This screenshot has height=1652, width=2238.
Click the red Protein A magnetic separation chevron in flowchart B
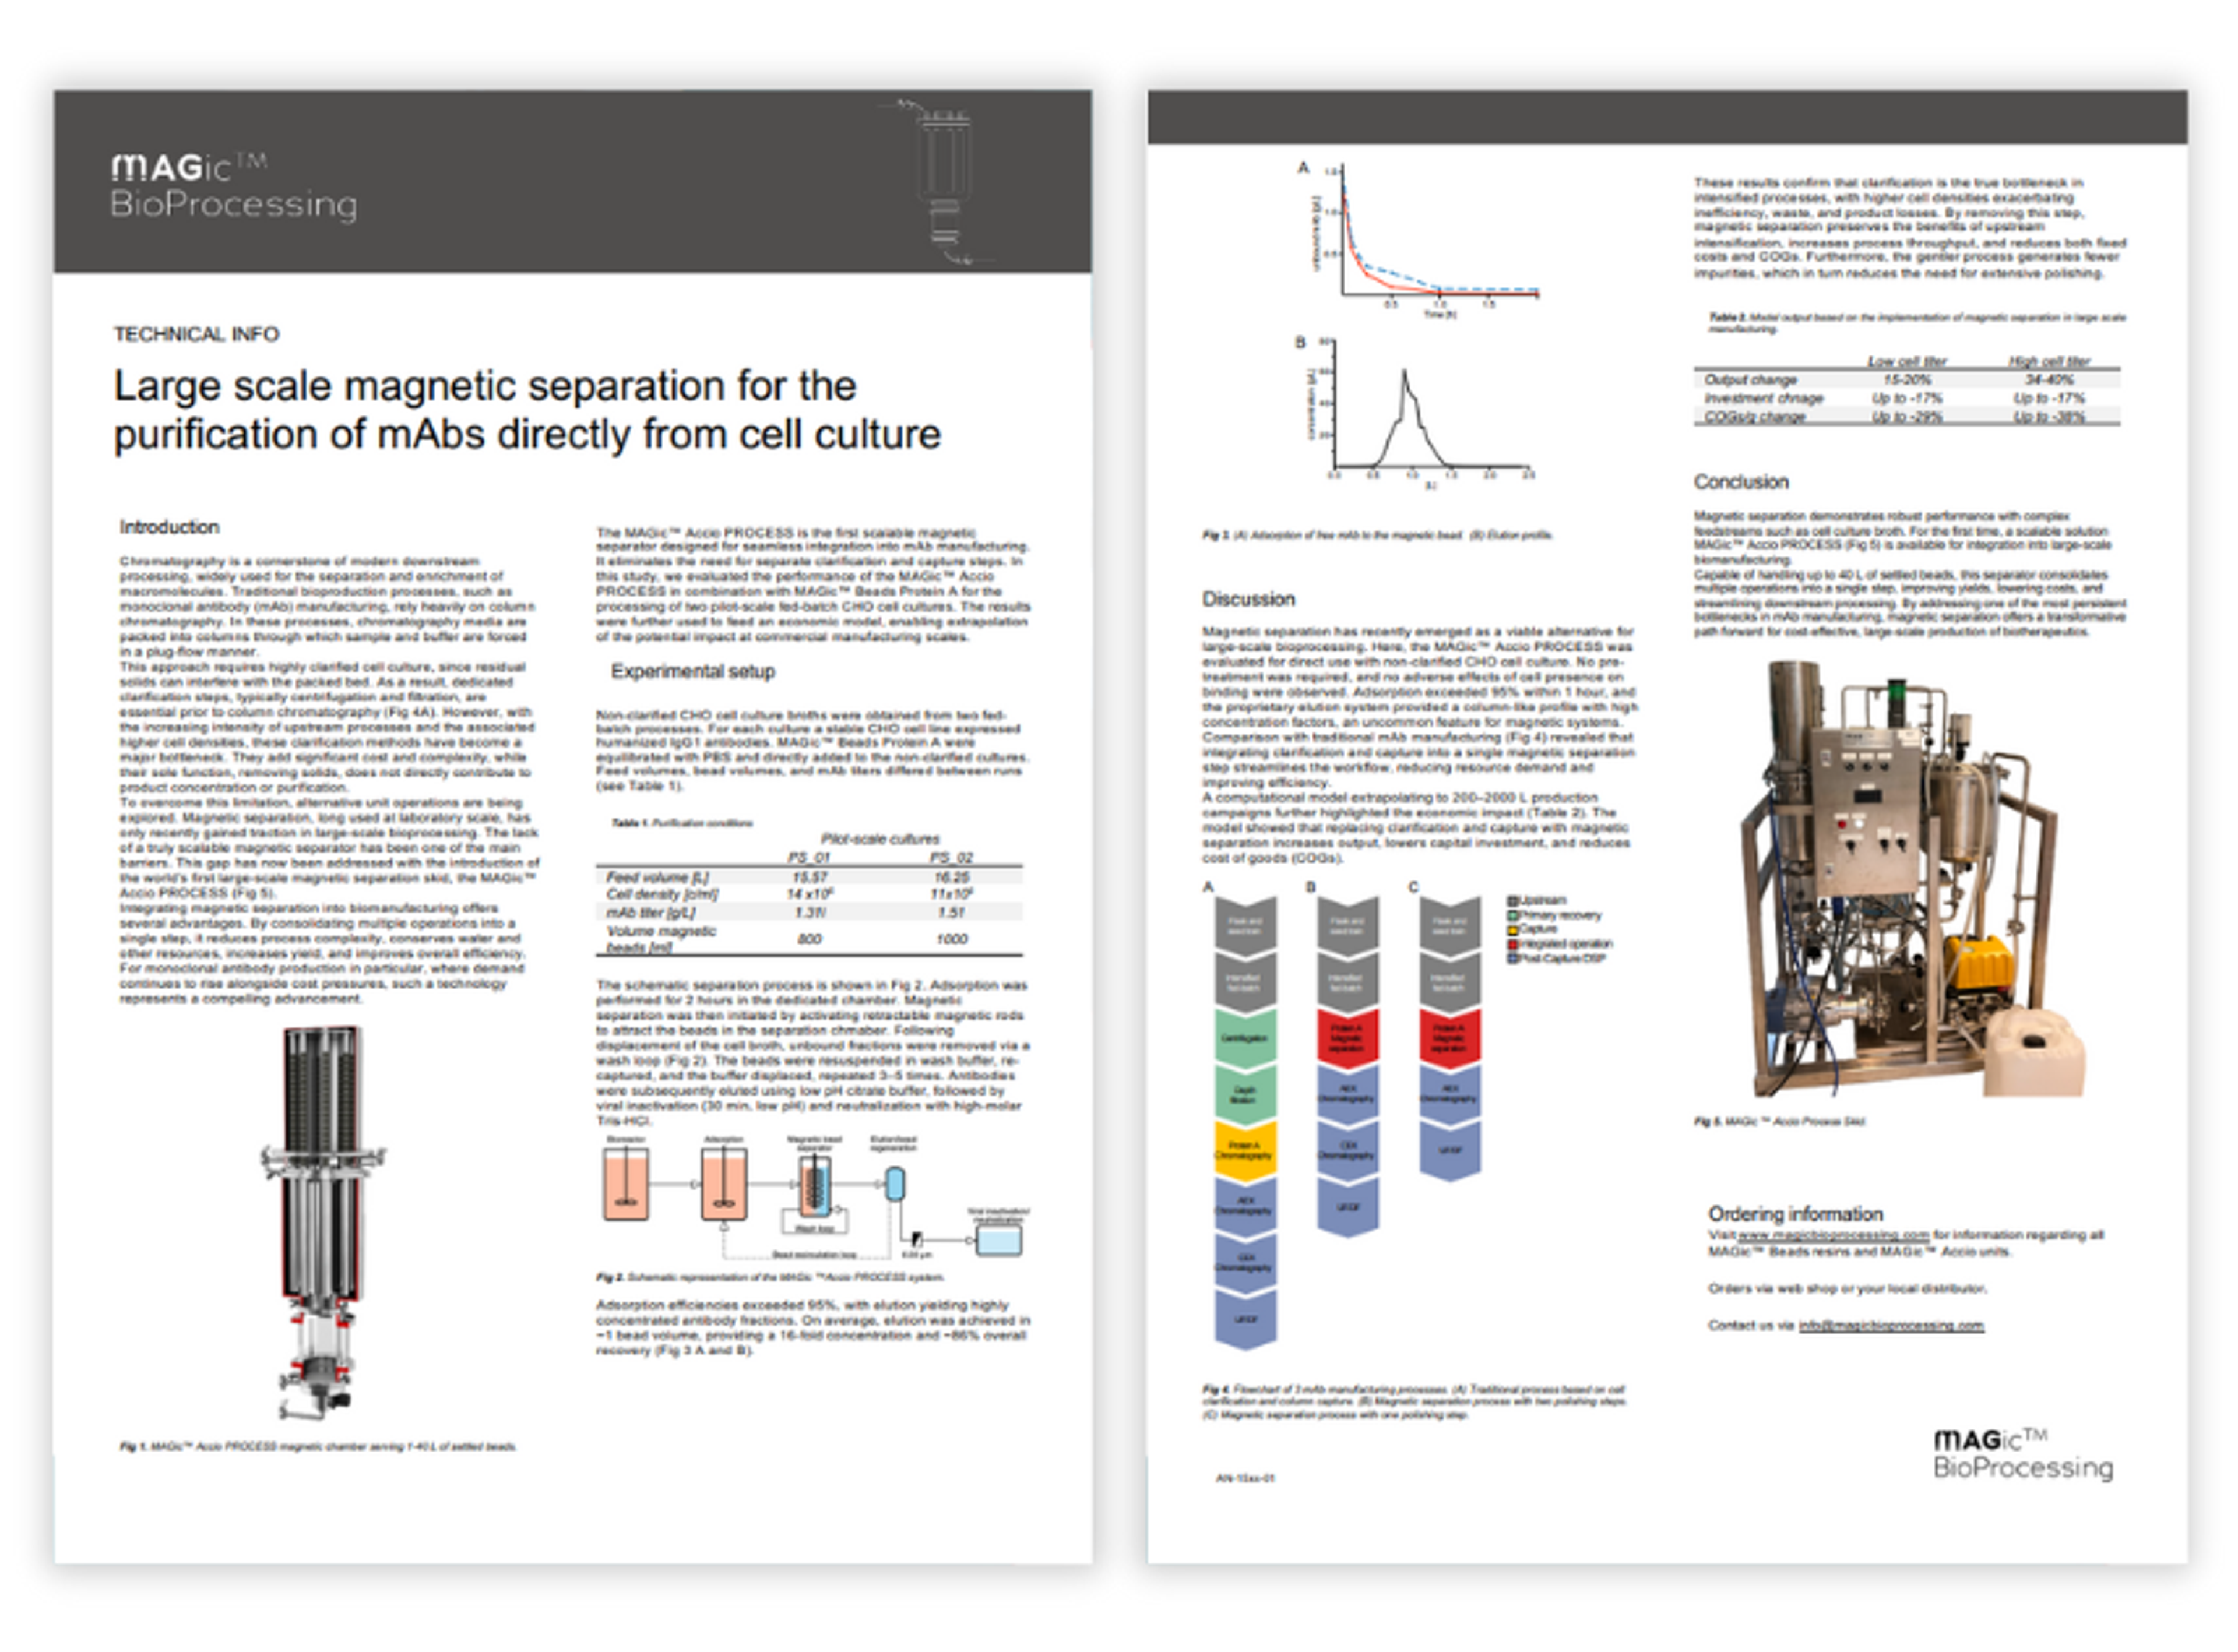pos(1347,1039)
